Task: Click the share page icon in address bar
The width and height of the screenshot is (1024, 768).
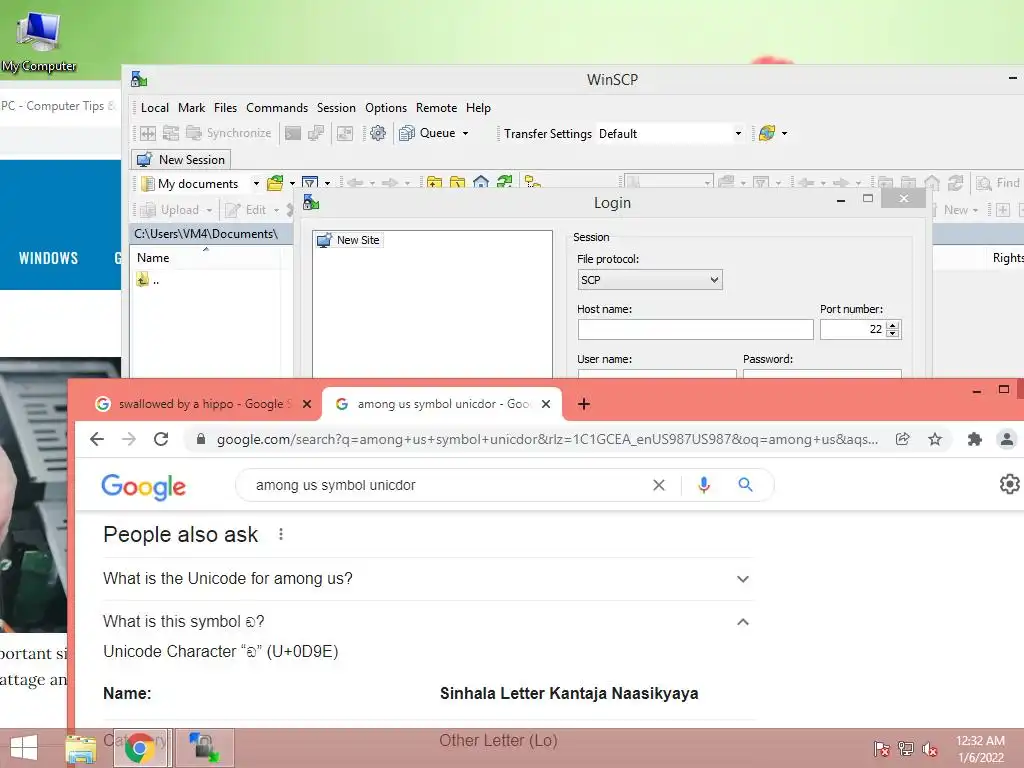Action: coord(903,439)
